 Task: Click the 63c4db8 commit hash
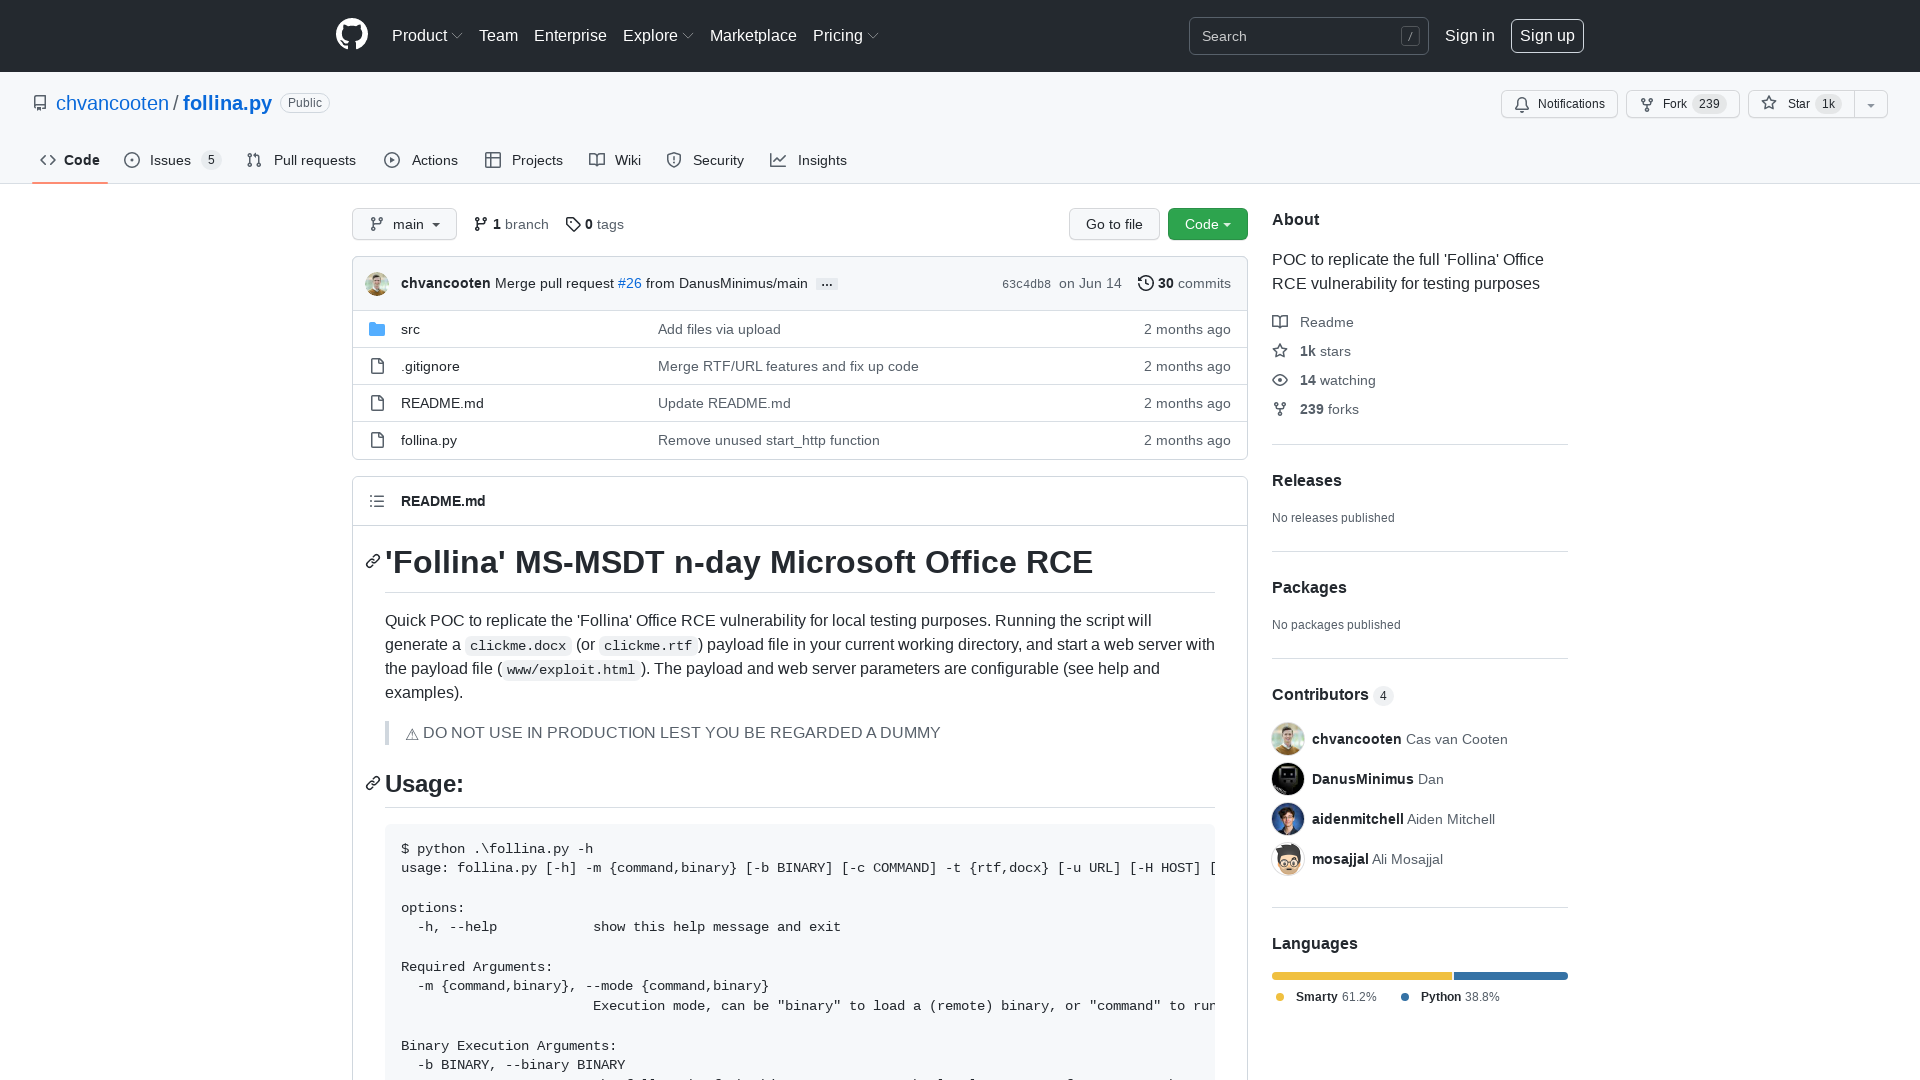[1026, 284]
